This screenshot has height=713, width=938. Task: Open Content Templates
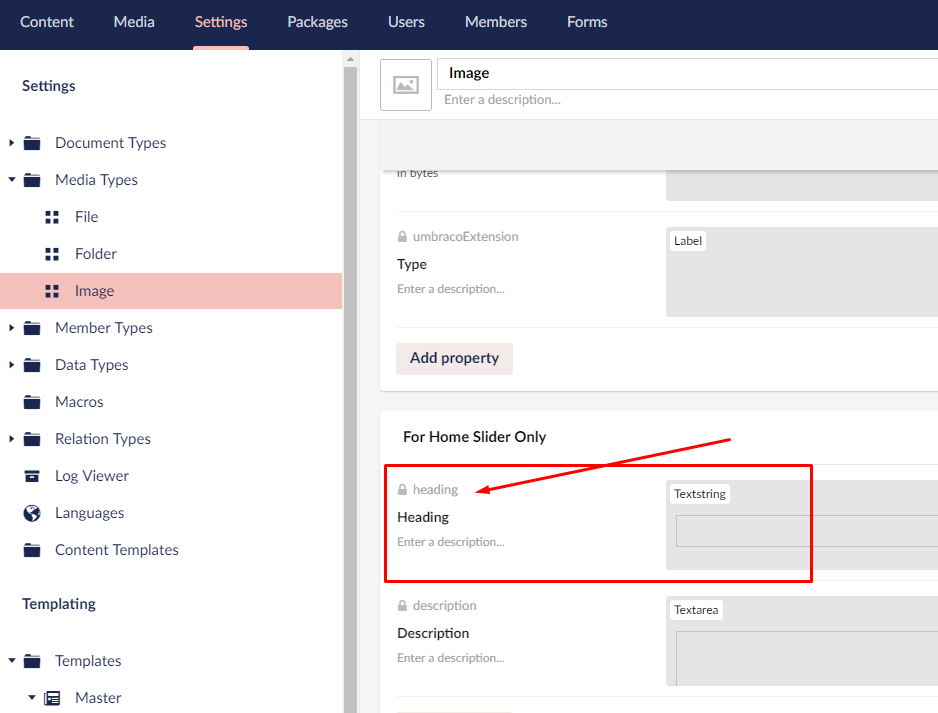117,550
